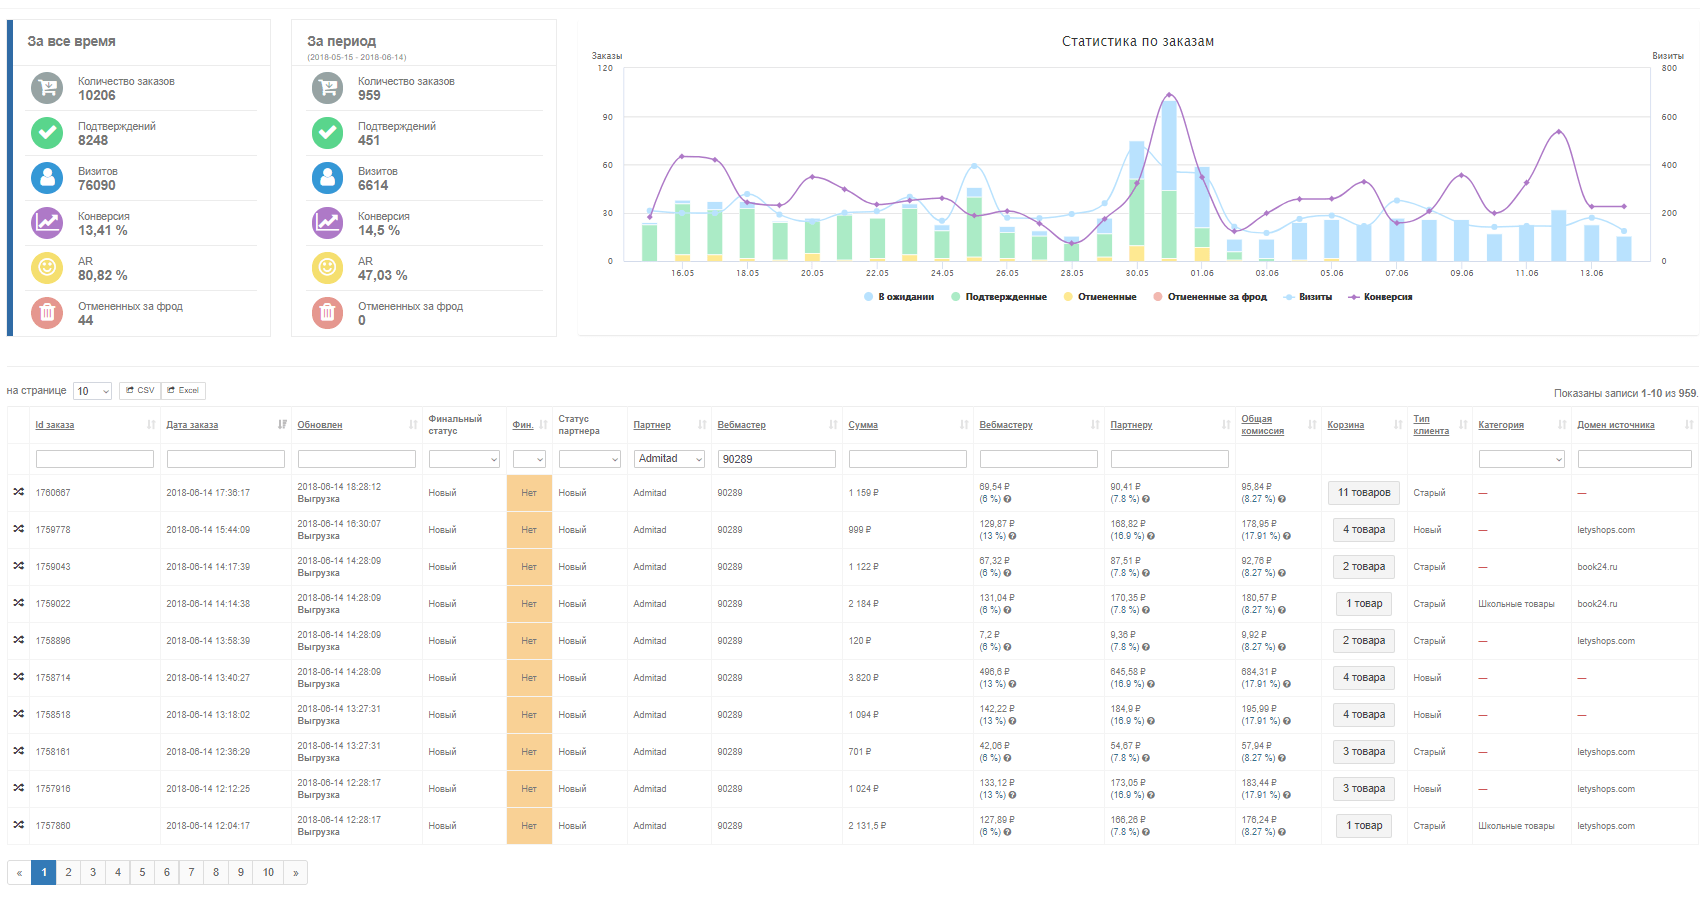This screenshot has height=897, width=1700.
Task: Click the smiley AR icon in 'За все время'
Action: coord(47,268)
